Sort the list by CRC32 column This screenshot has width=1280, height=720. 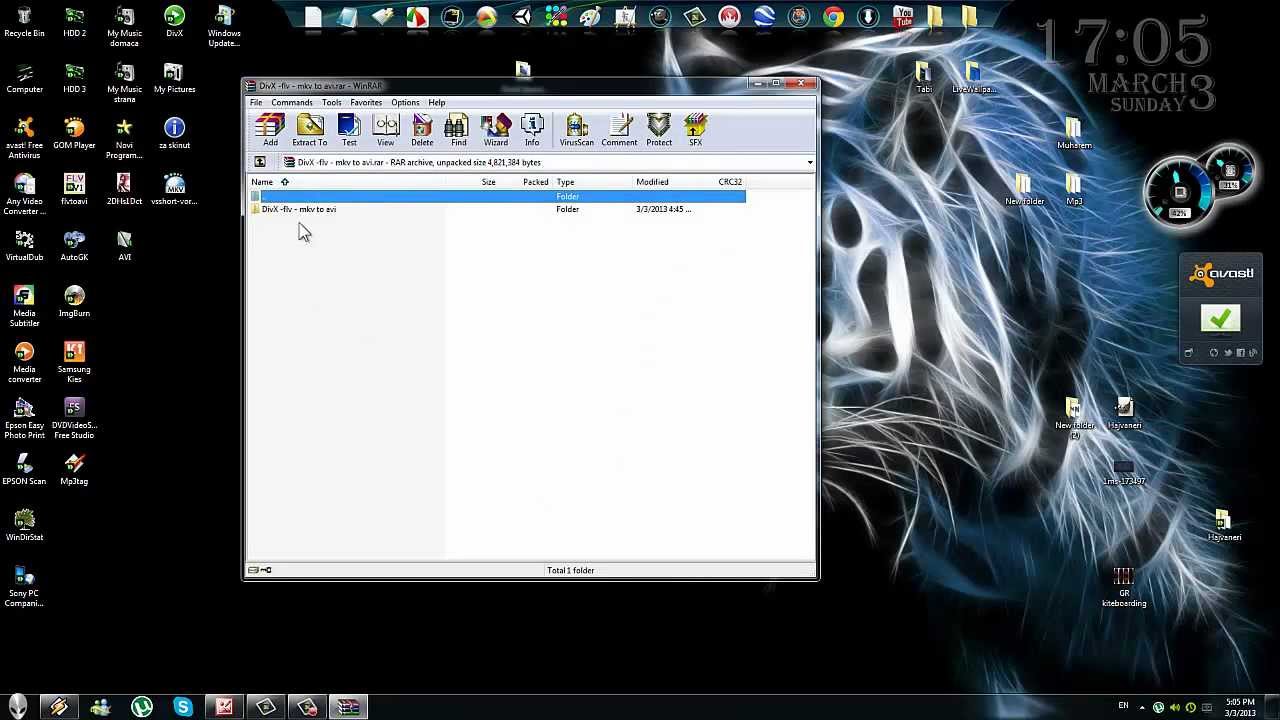[730, 182]
